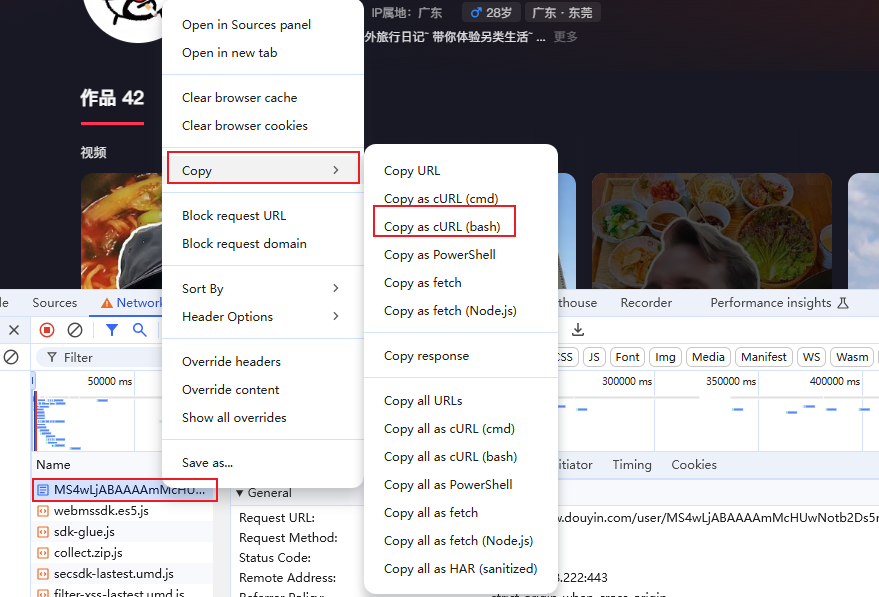The image size is (879, 597).
Task: Clear the network log
Action: (75, 330)
